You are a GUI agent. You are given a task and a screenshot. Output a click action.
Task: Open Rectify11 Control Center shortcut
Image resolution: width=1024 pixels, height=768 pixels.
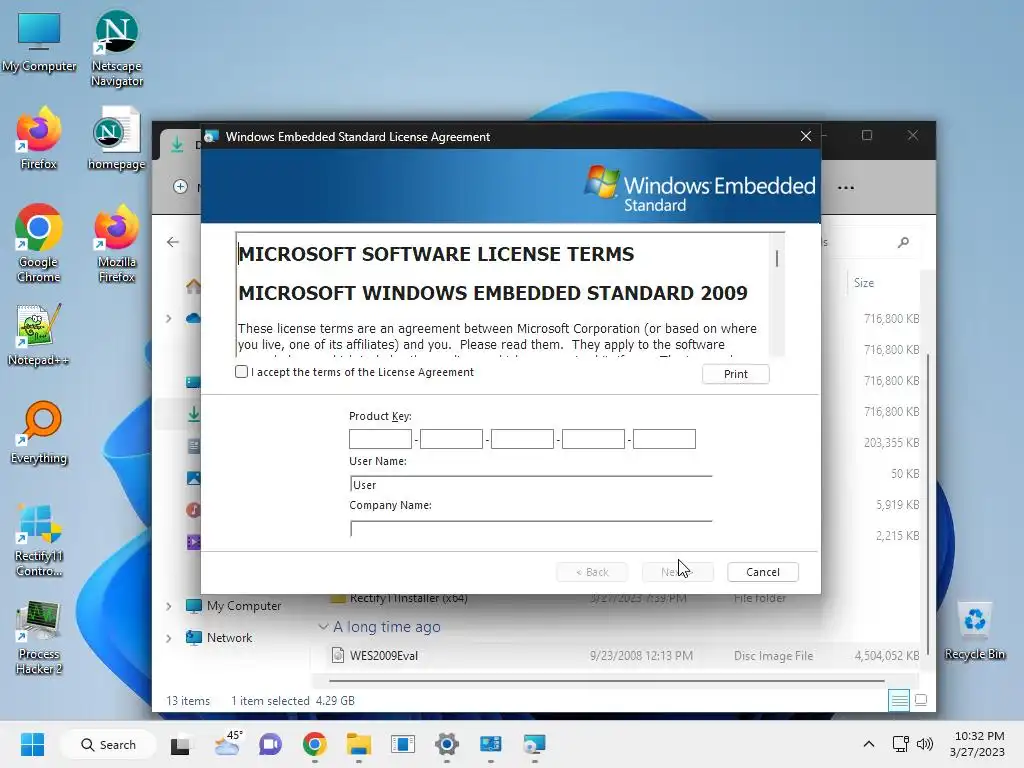pyautogui.click(x=39, y=541)
